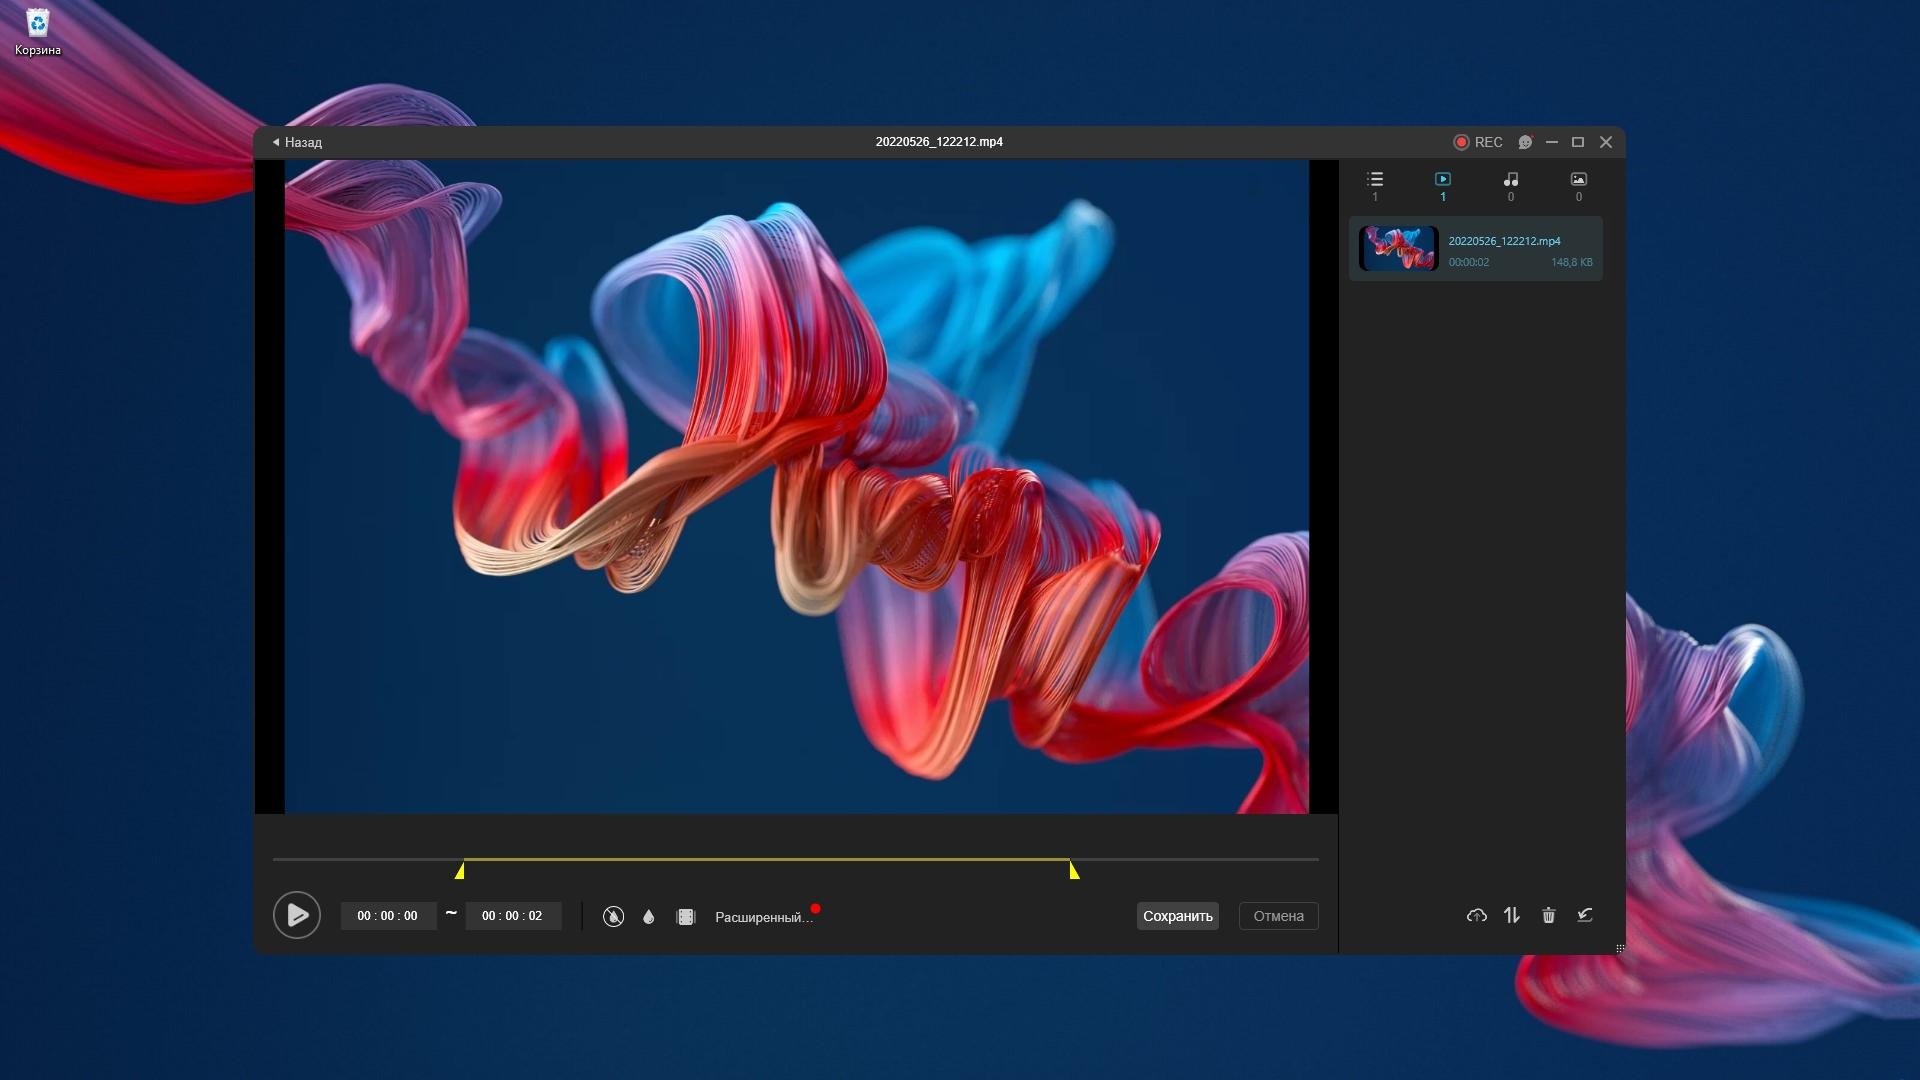
Task: Click the film strip intro/outro icon
Action: [686, 916]
